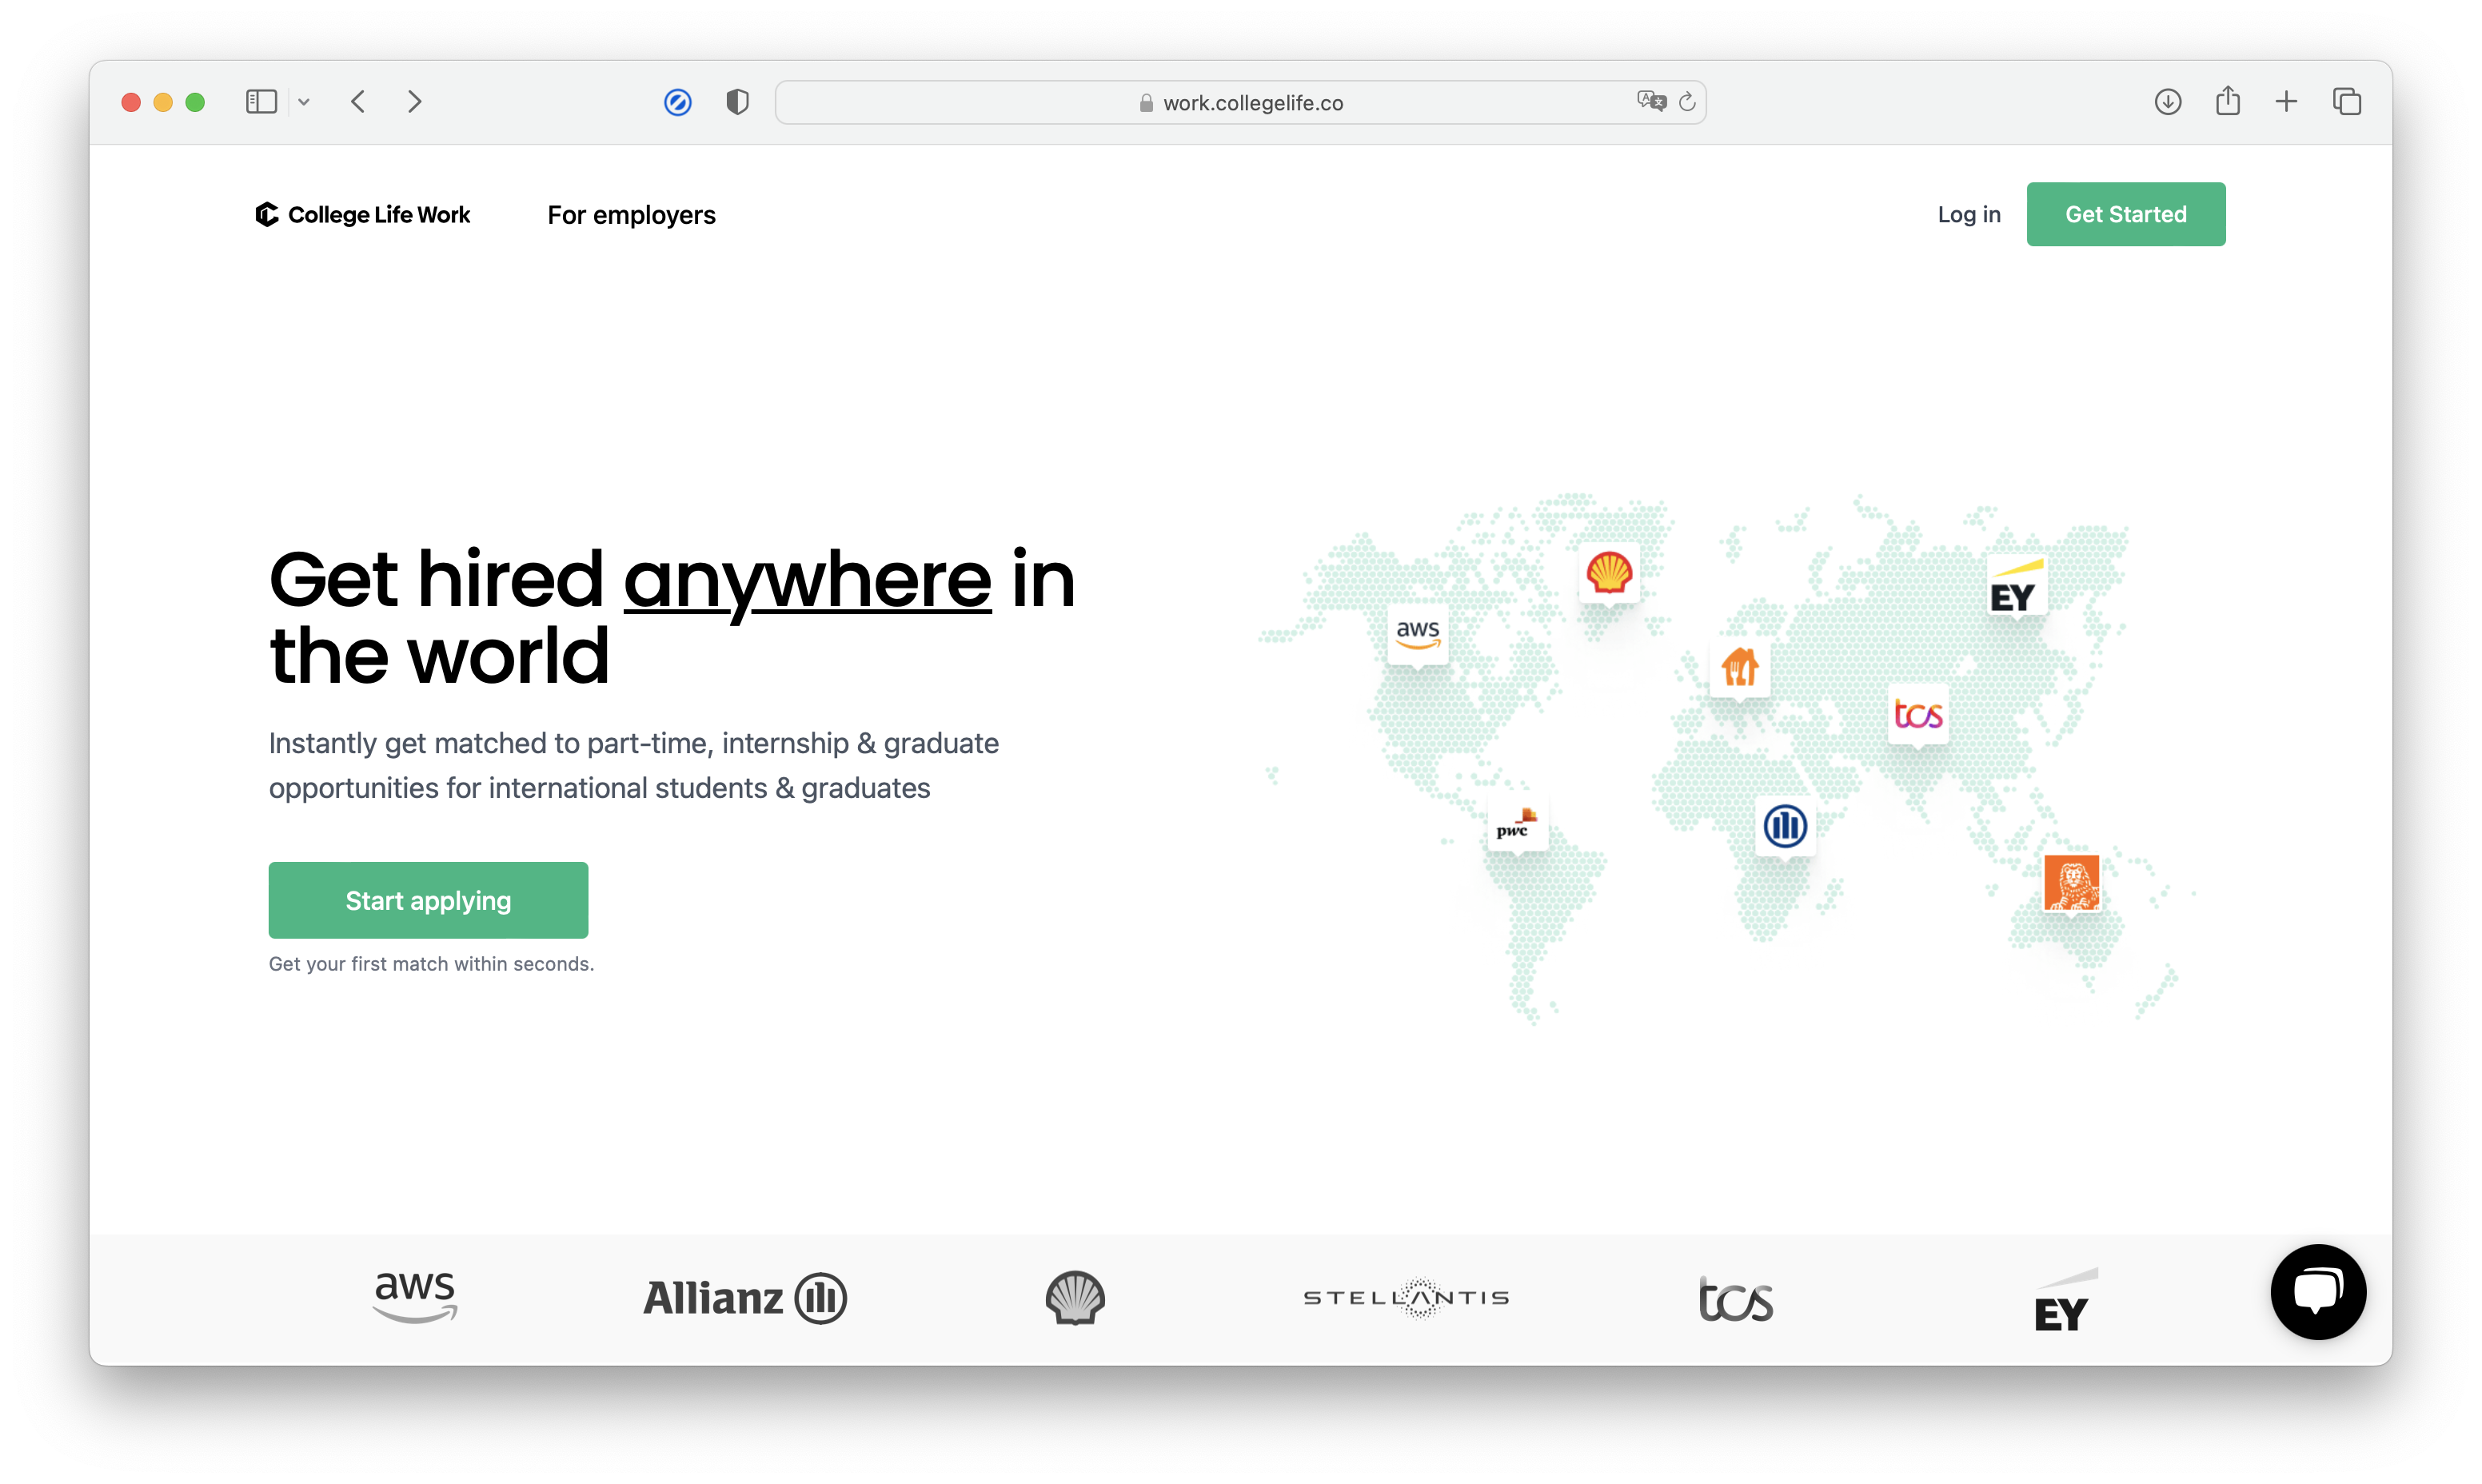Reload the page with the refresh icon
The height and width of the screenshot is (1484, 2482).
(x=1687, y=102)
